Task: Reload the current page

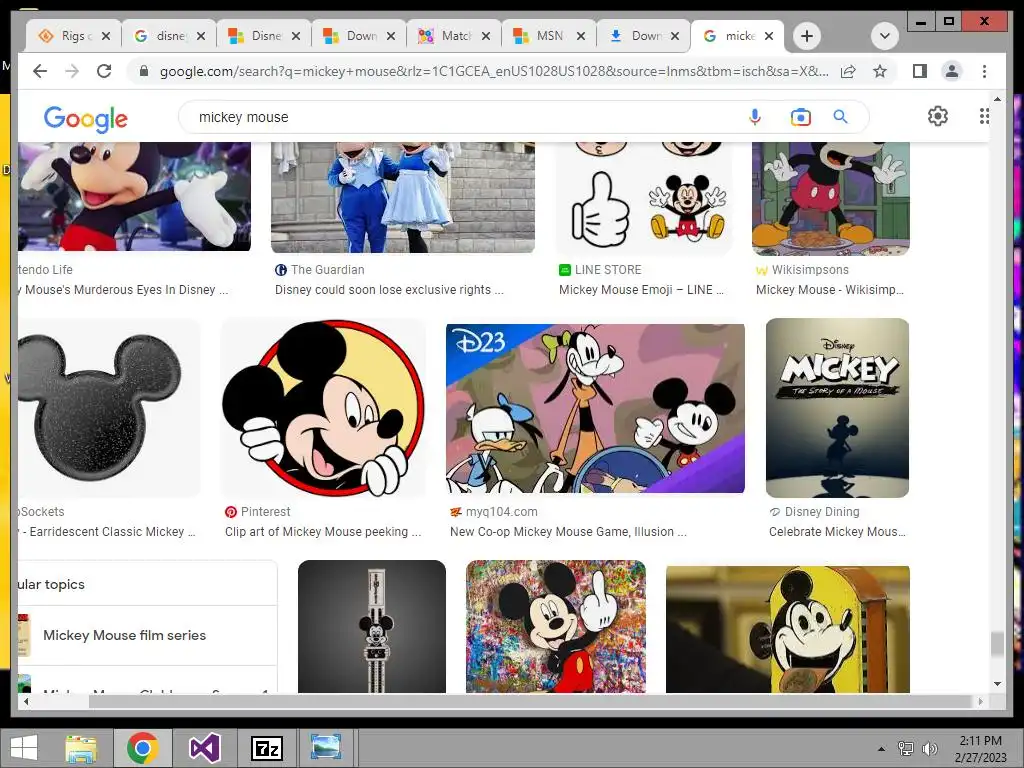Action: pyautogui.click(x=104, y=71)
